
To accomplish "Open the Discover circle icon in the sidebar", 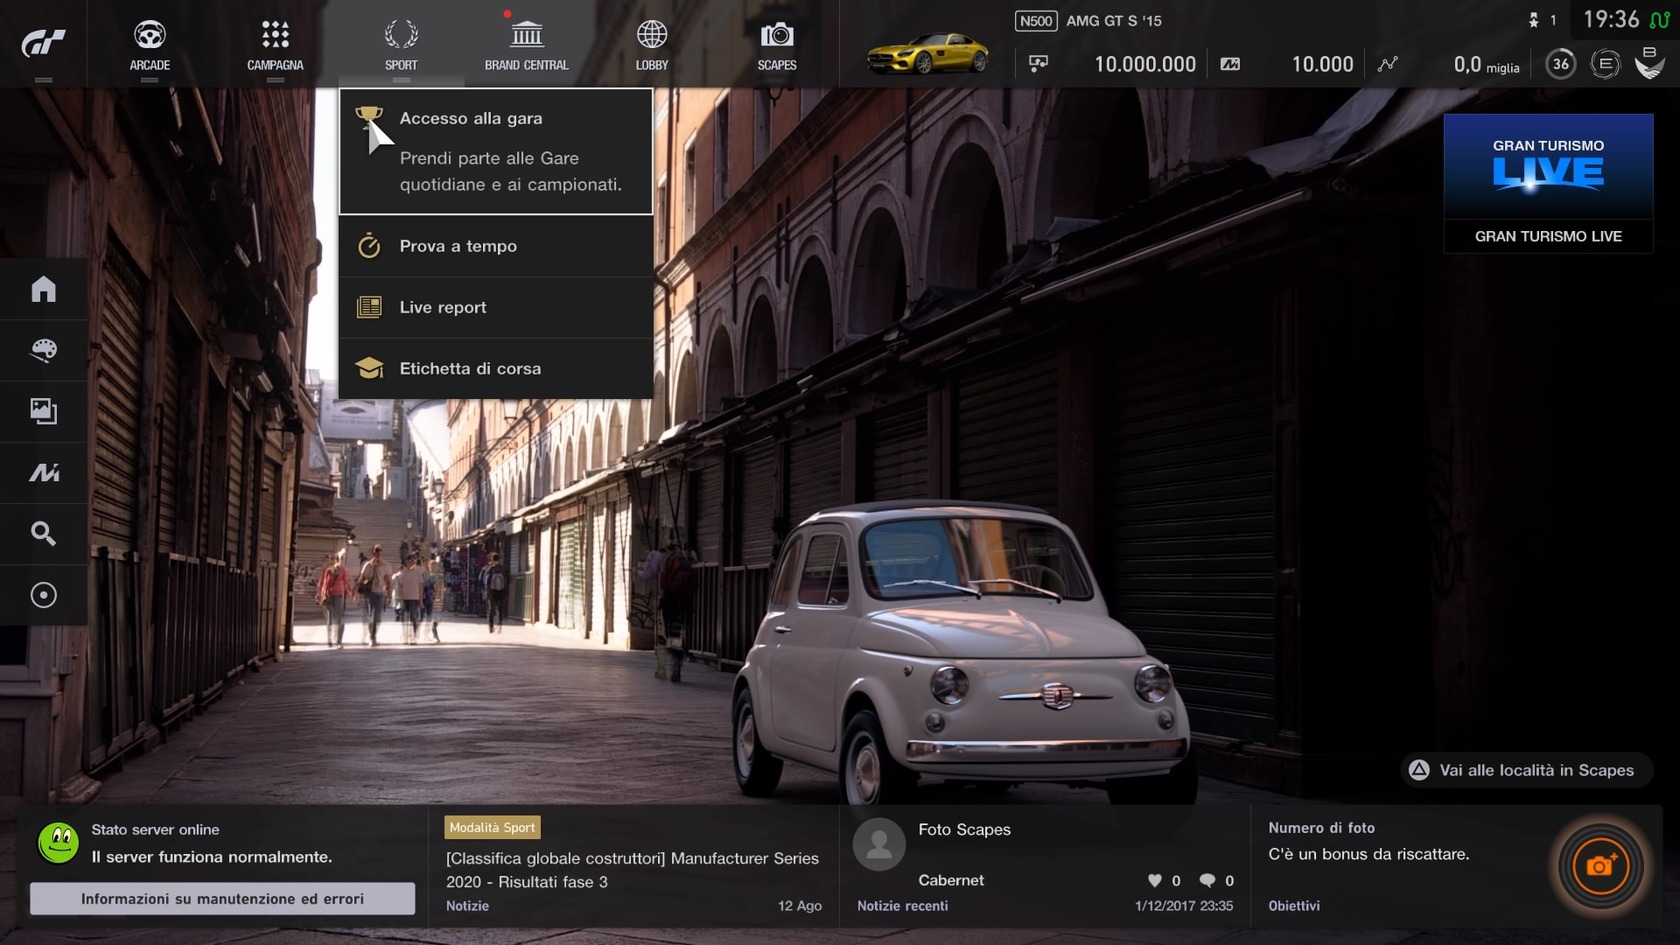I will 43,595.
